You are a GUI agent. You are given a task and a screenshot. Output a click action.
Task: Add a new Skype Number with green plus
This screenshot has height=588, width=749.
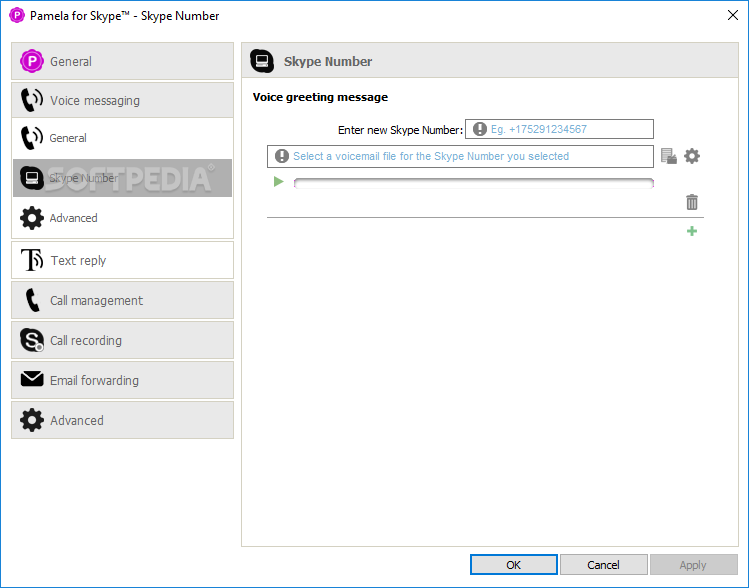click(x=692, y=231)
